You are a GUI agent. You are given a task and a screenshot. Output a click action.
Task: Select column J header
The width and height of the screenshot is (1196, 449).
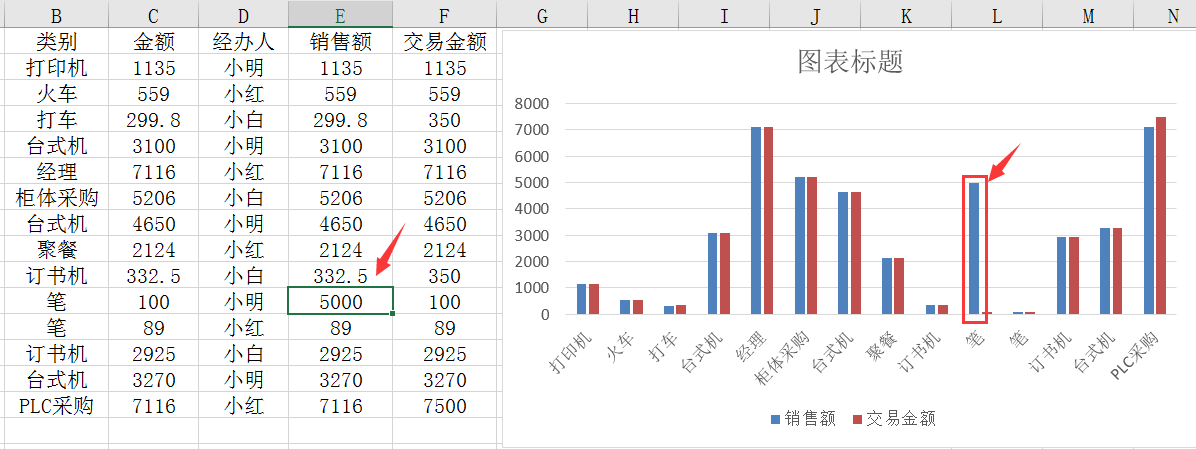(x=815, y=14)
